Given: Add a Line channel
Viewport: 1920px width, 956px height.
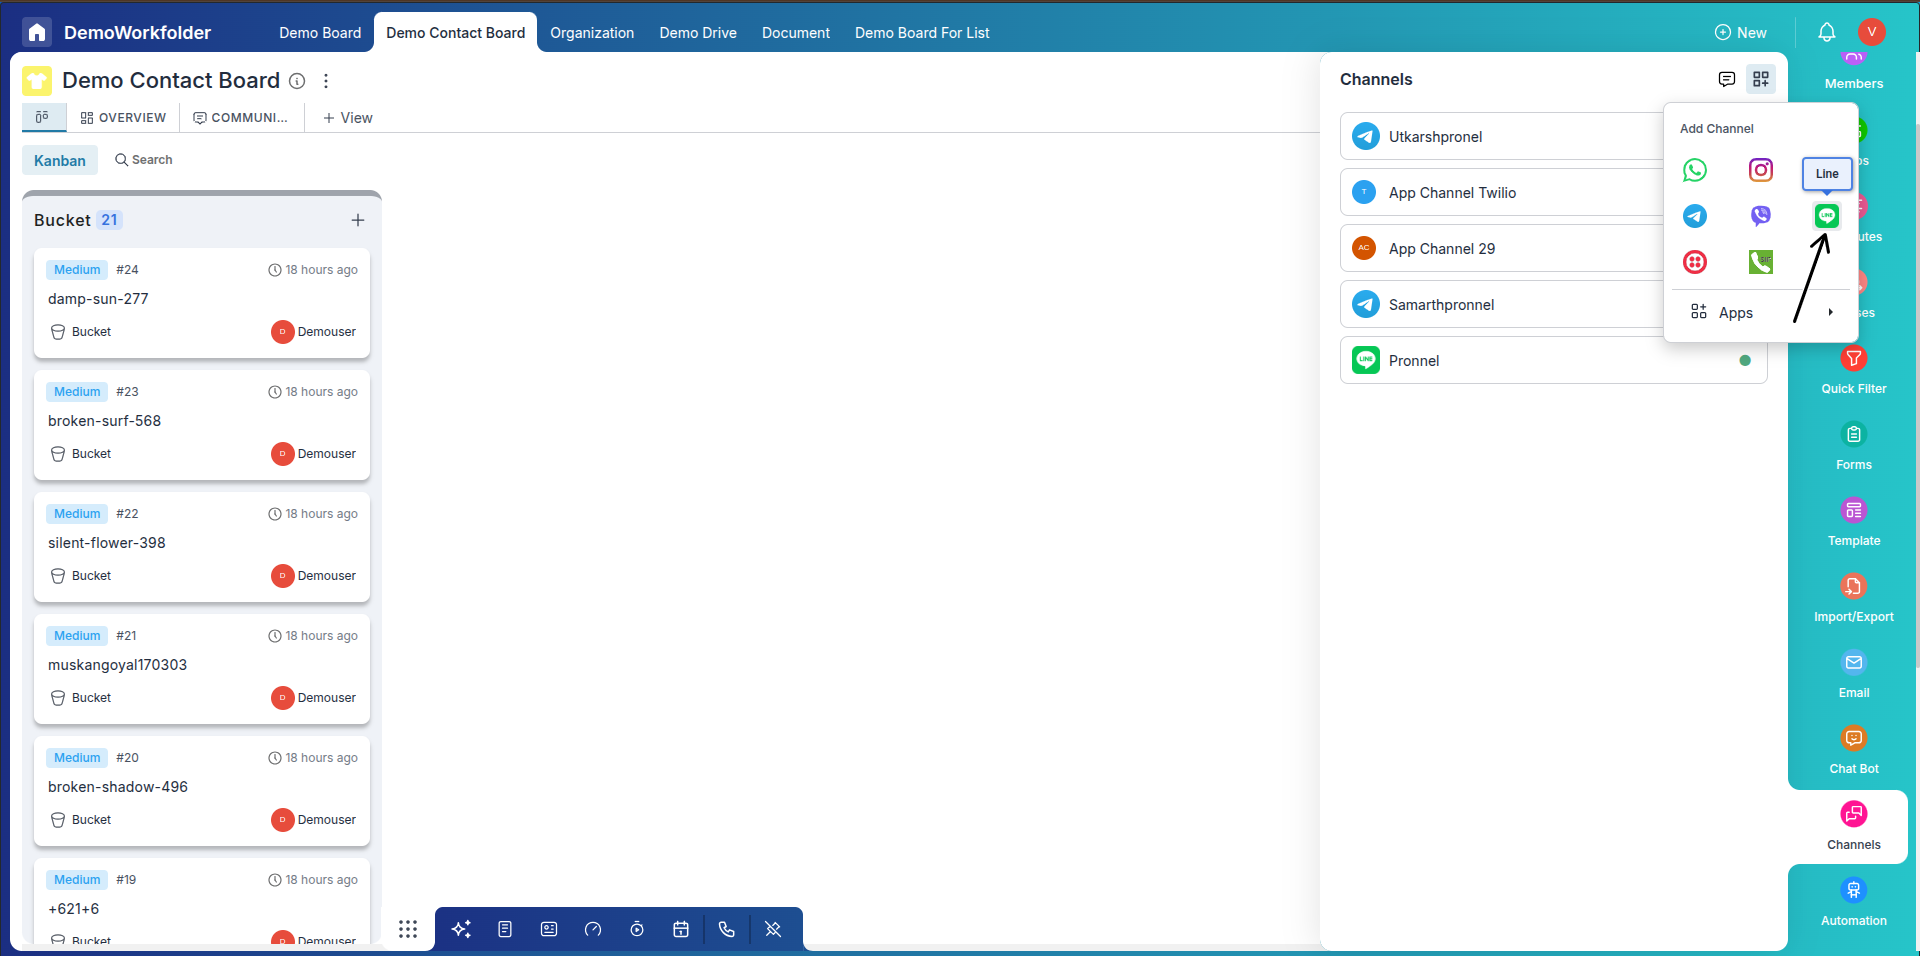Looking at the screenshot, I should click(x=1827, y=215).
